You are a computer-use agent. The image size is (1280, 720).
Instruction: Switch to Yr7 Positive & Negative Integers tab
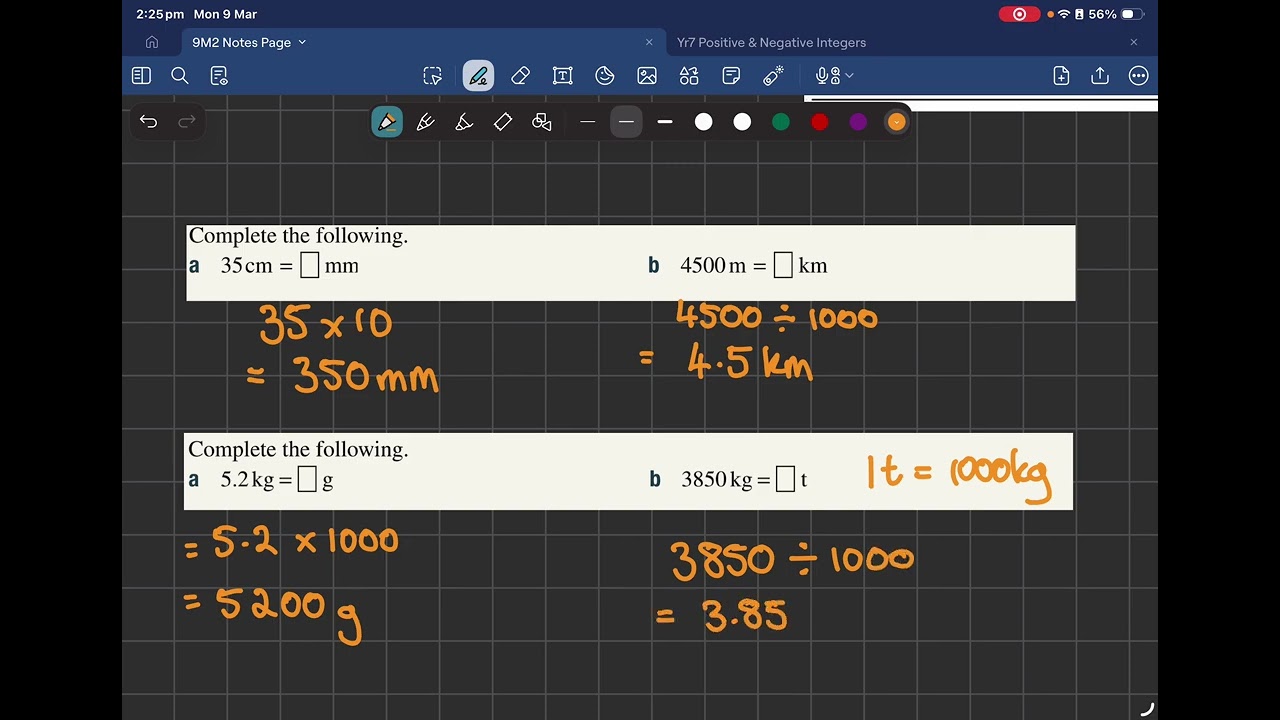772,42
